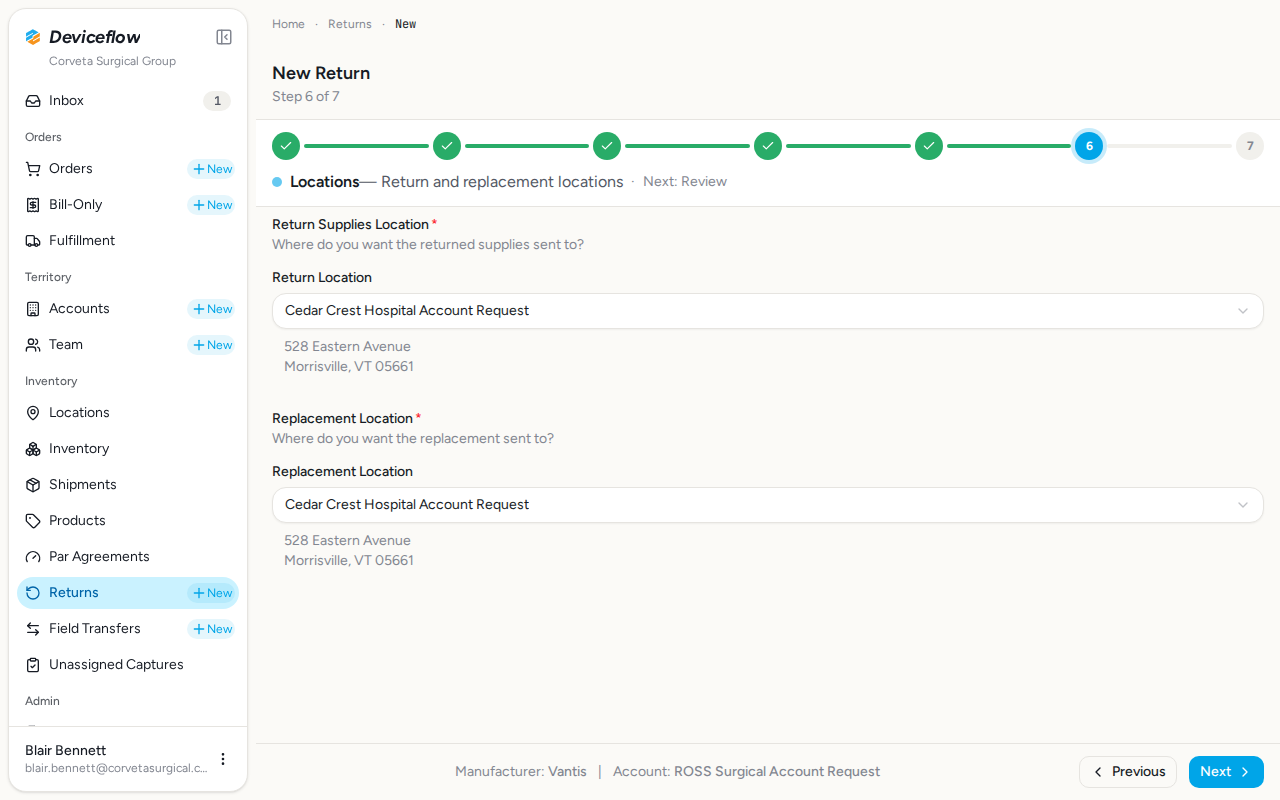Expand the Replacement Location dropdown
This screenshot has height=800, width=1280.
click(x=768, y=505)
